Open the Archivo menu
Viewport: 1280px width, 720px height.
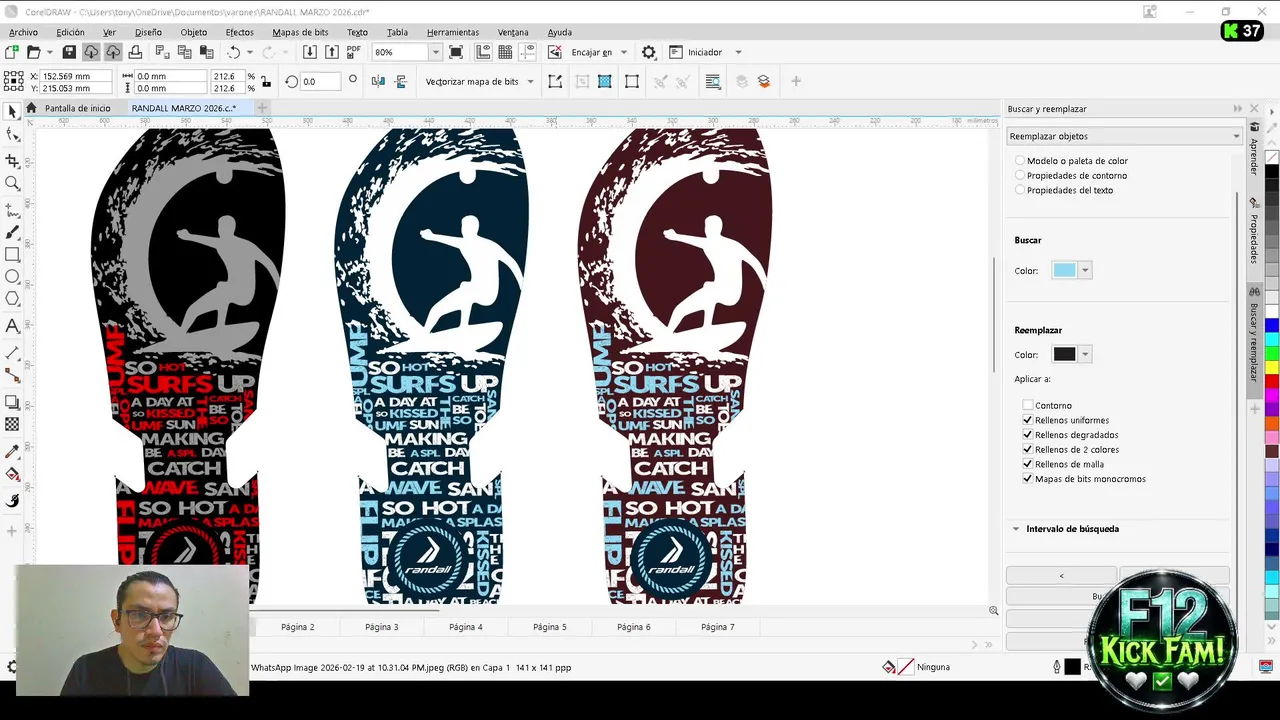(x=23, y=32)
